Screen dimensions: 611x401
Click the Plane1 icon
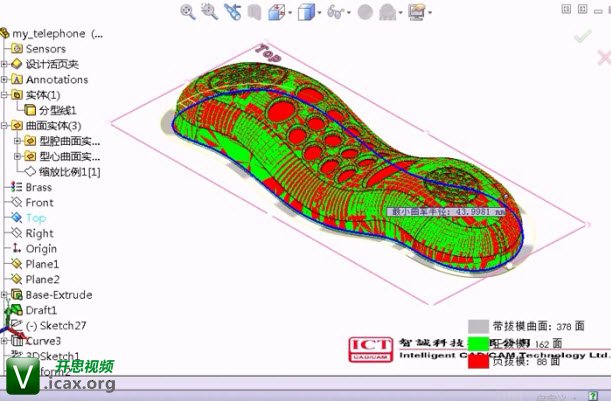click(17, 264)
